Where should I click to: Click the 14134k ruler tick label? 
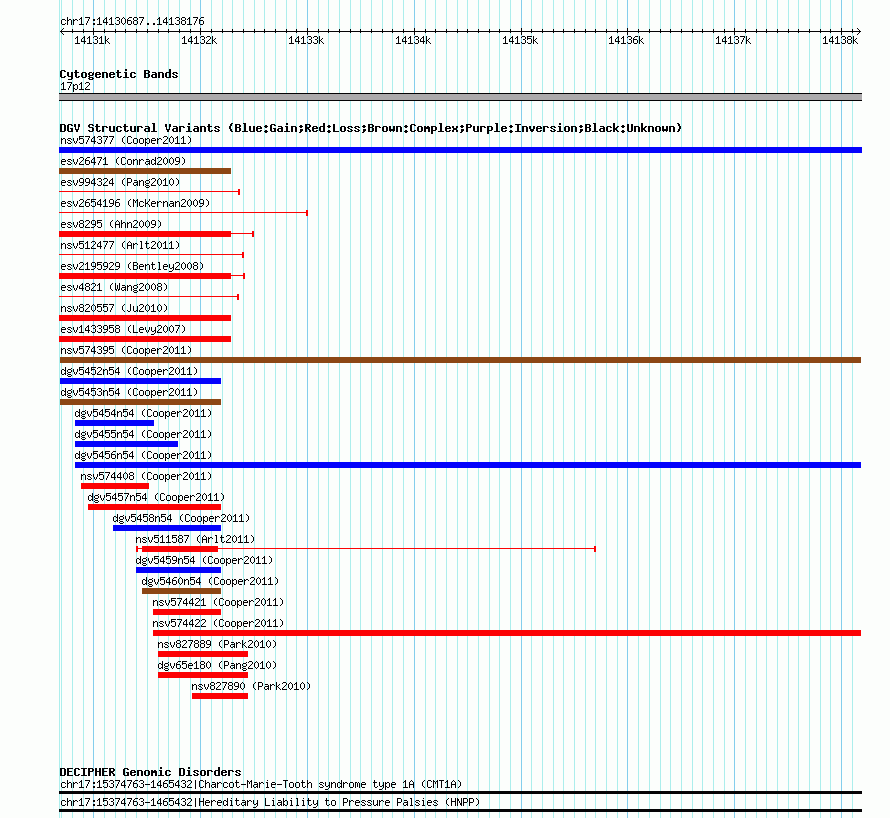point(413,40)
